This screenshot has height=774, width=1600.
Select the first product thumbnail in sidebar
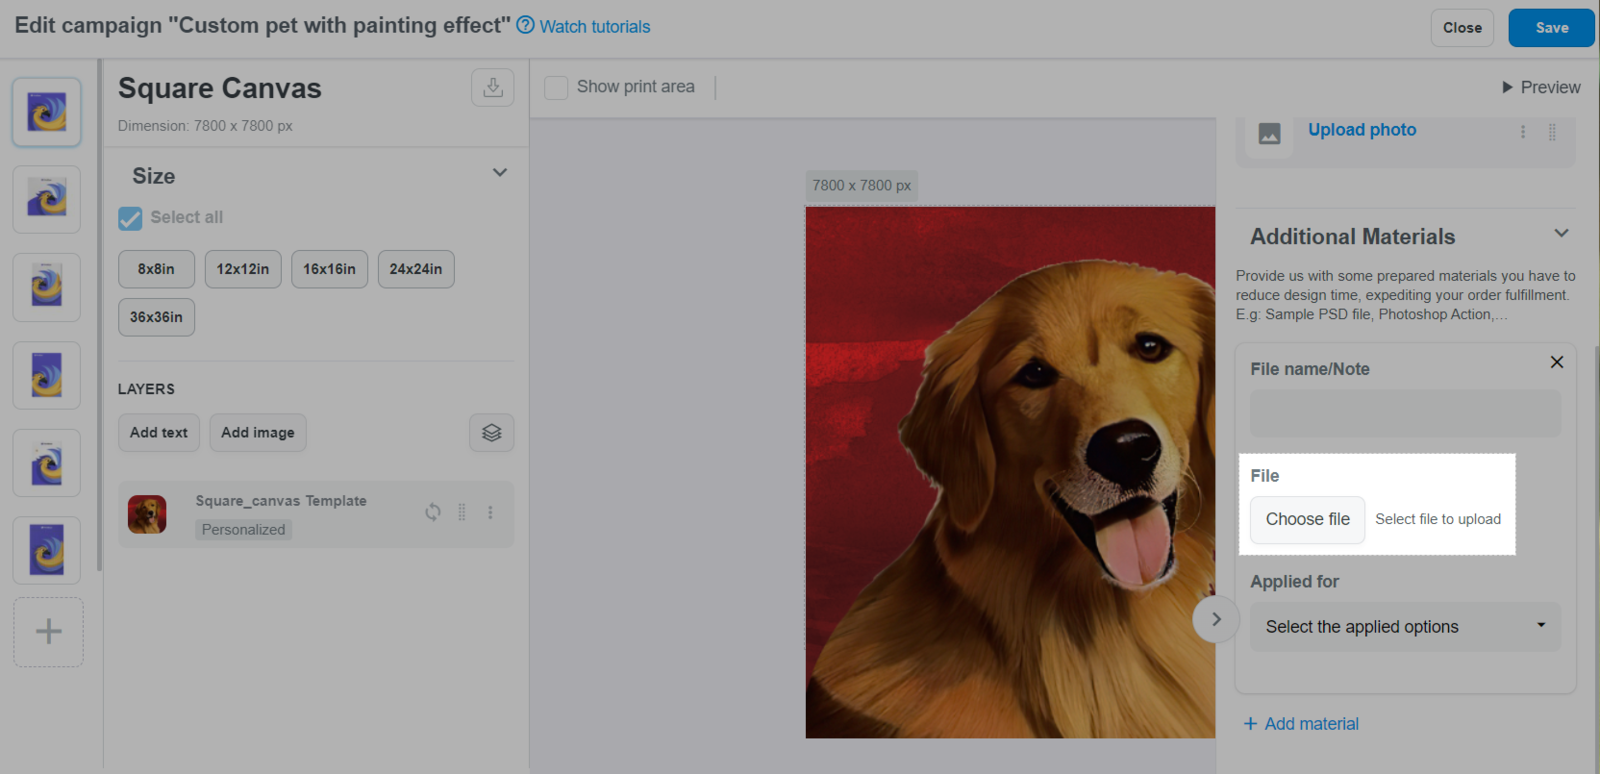47,112
